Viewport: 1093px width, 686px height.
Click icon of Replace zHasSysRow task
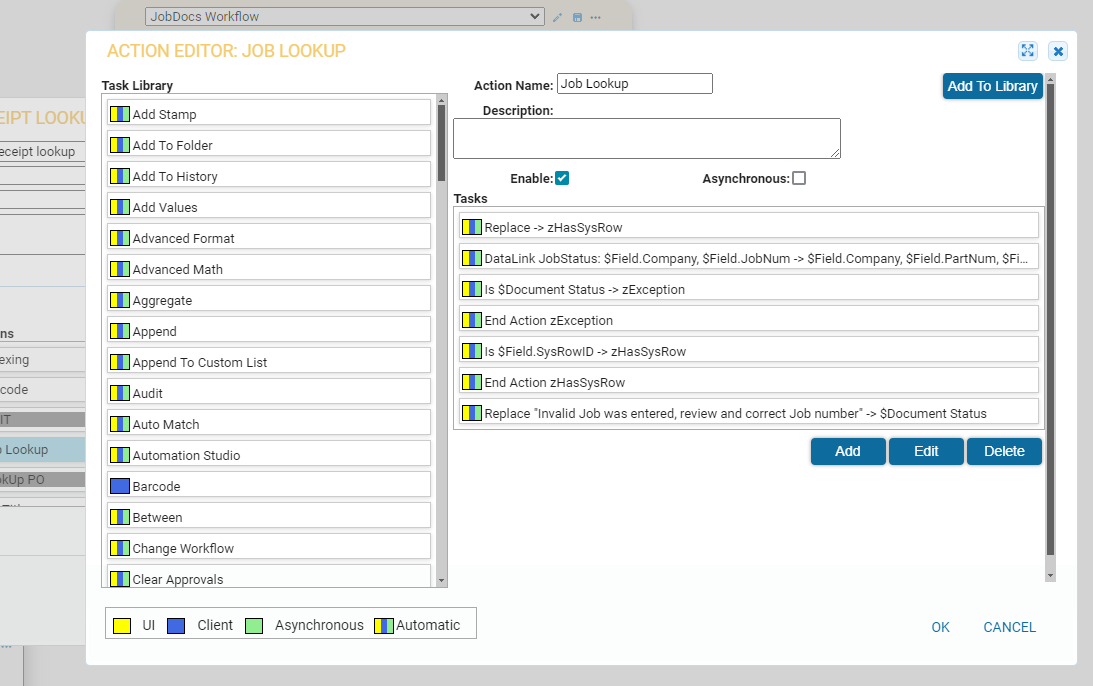[x=472, y=227]
